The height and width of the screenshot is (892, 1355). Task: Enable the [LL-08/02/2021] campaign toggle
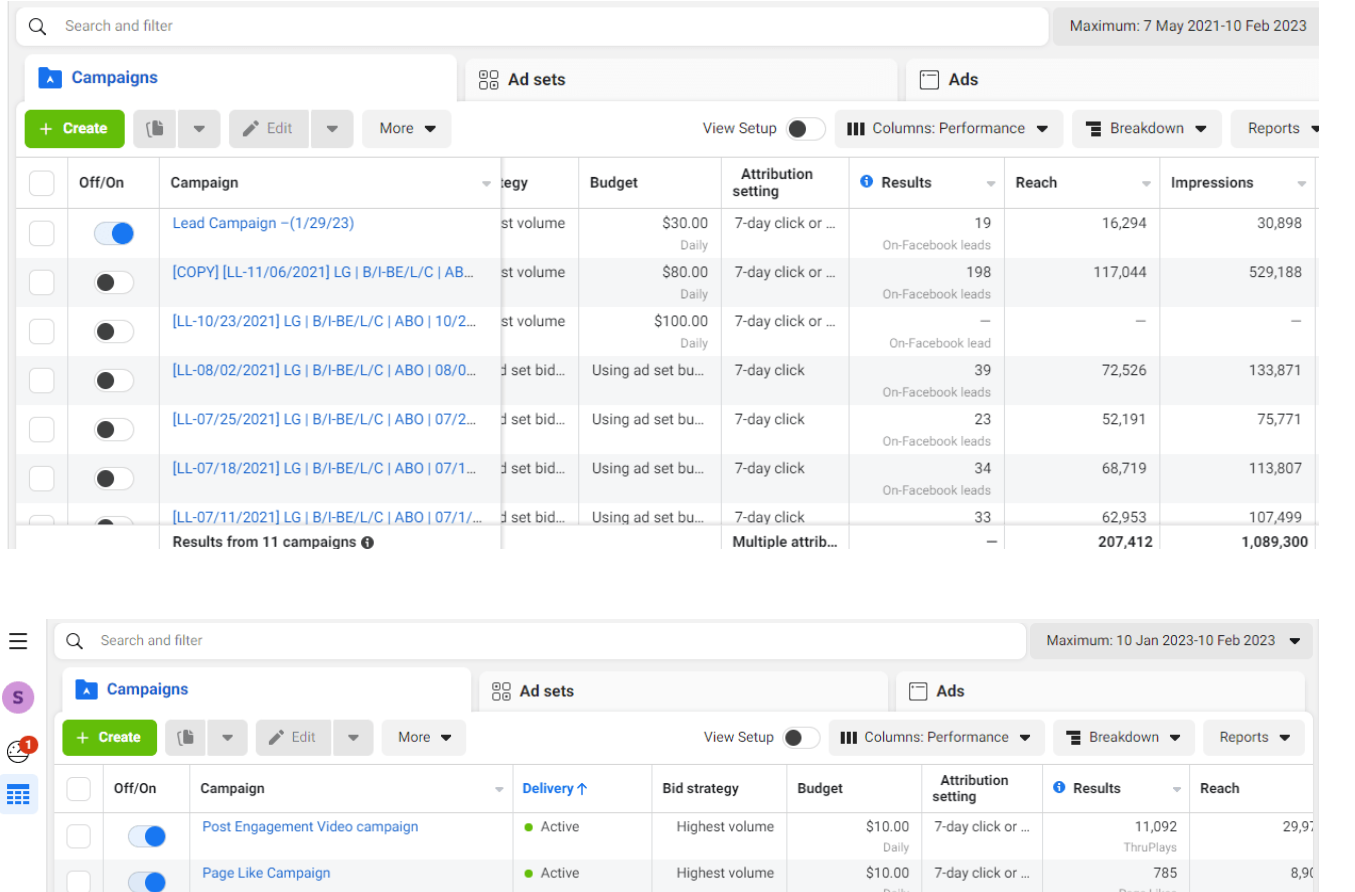(x=114, y=381)
